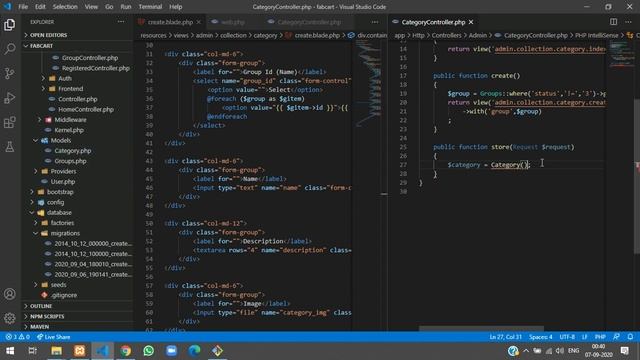Open Groups.php model file

[x=70, y=161]
